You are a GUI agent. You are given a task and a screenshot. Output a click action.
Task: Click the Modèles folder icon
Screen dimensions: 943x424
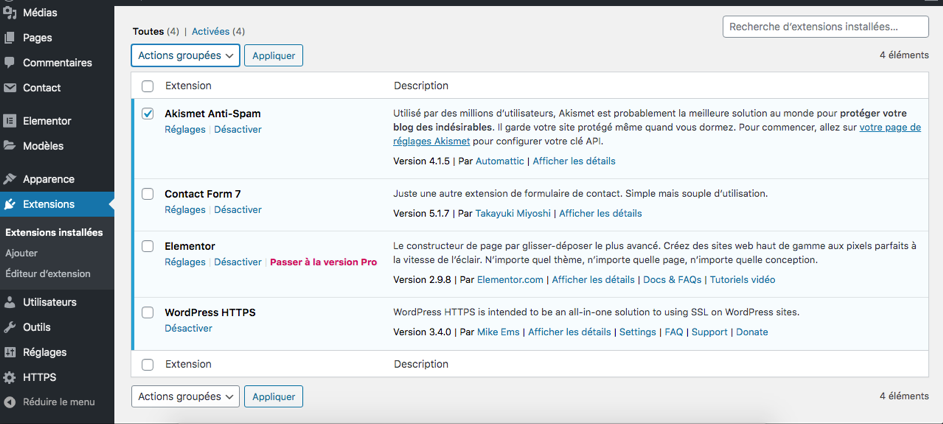9,146
